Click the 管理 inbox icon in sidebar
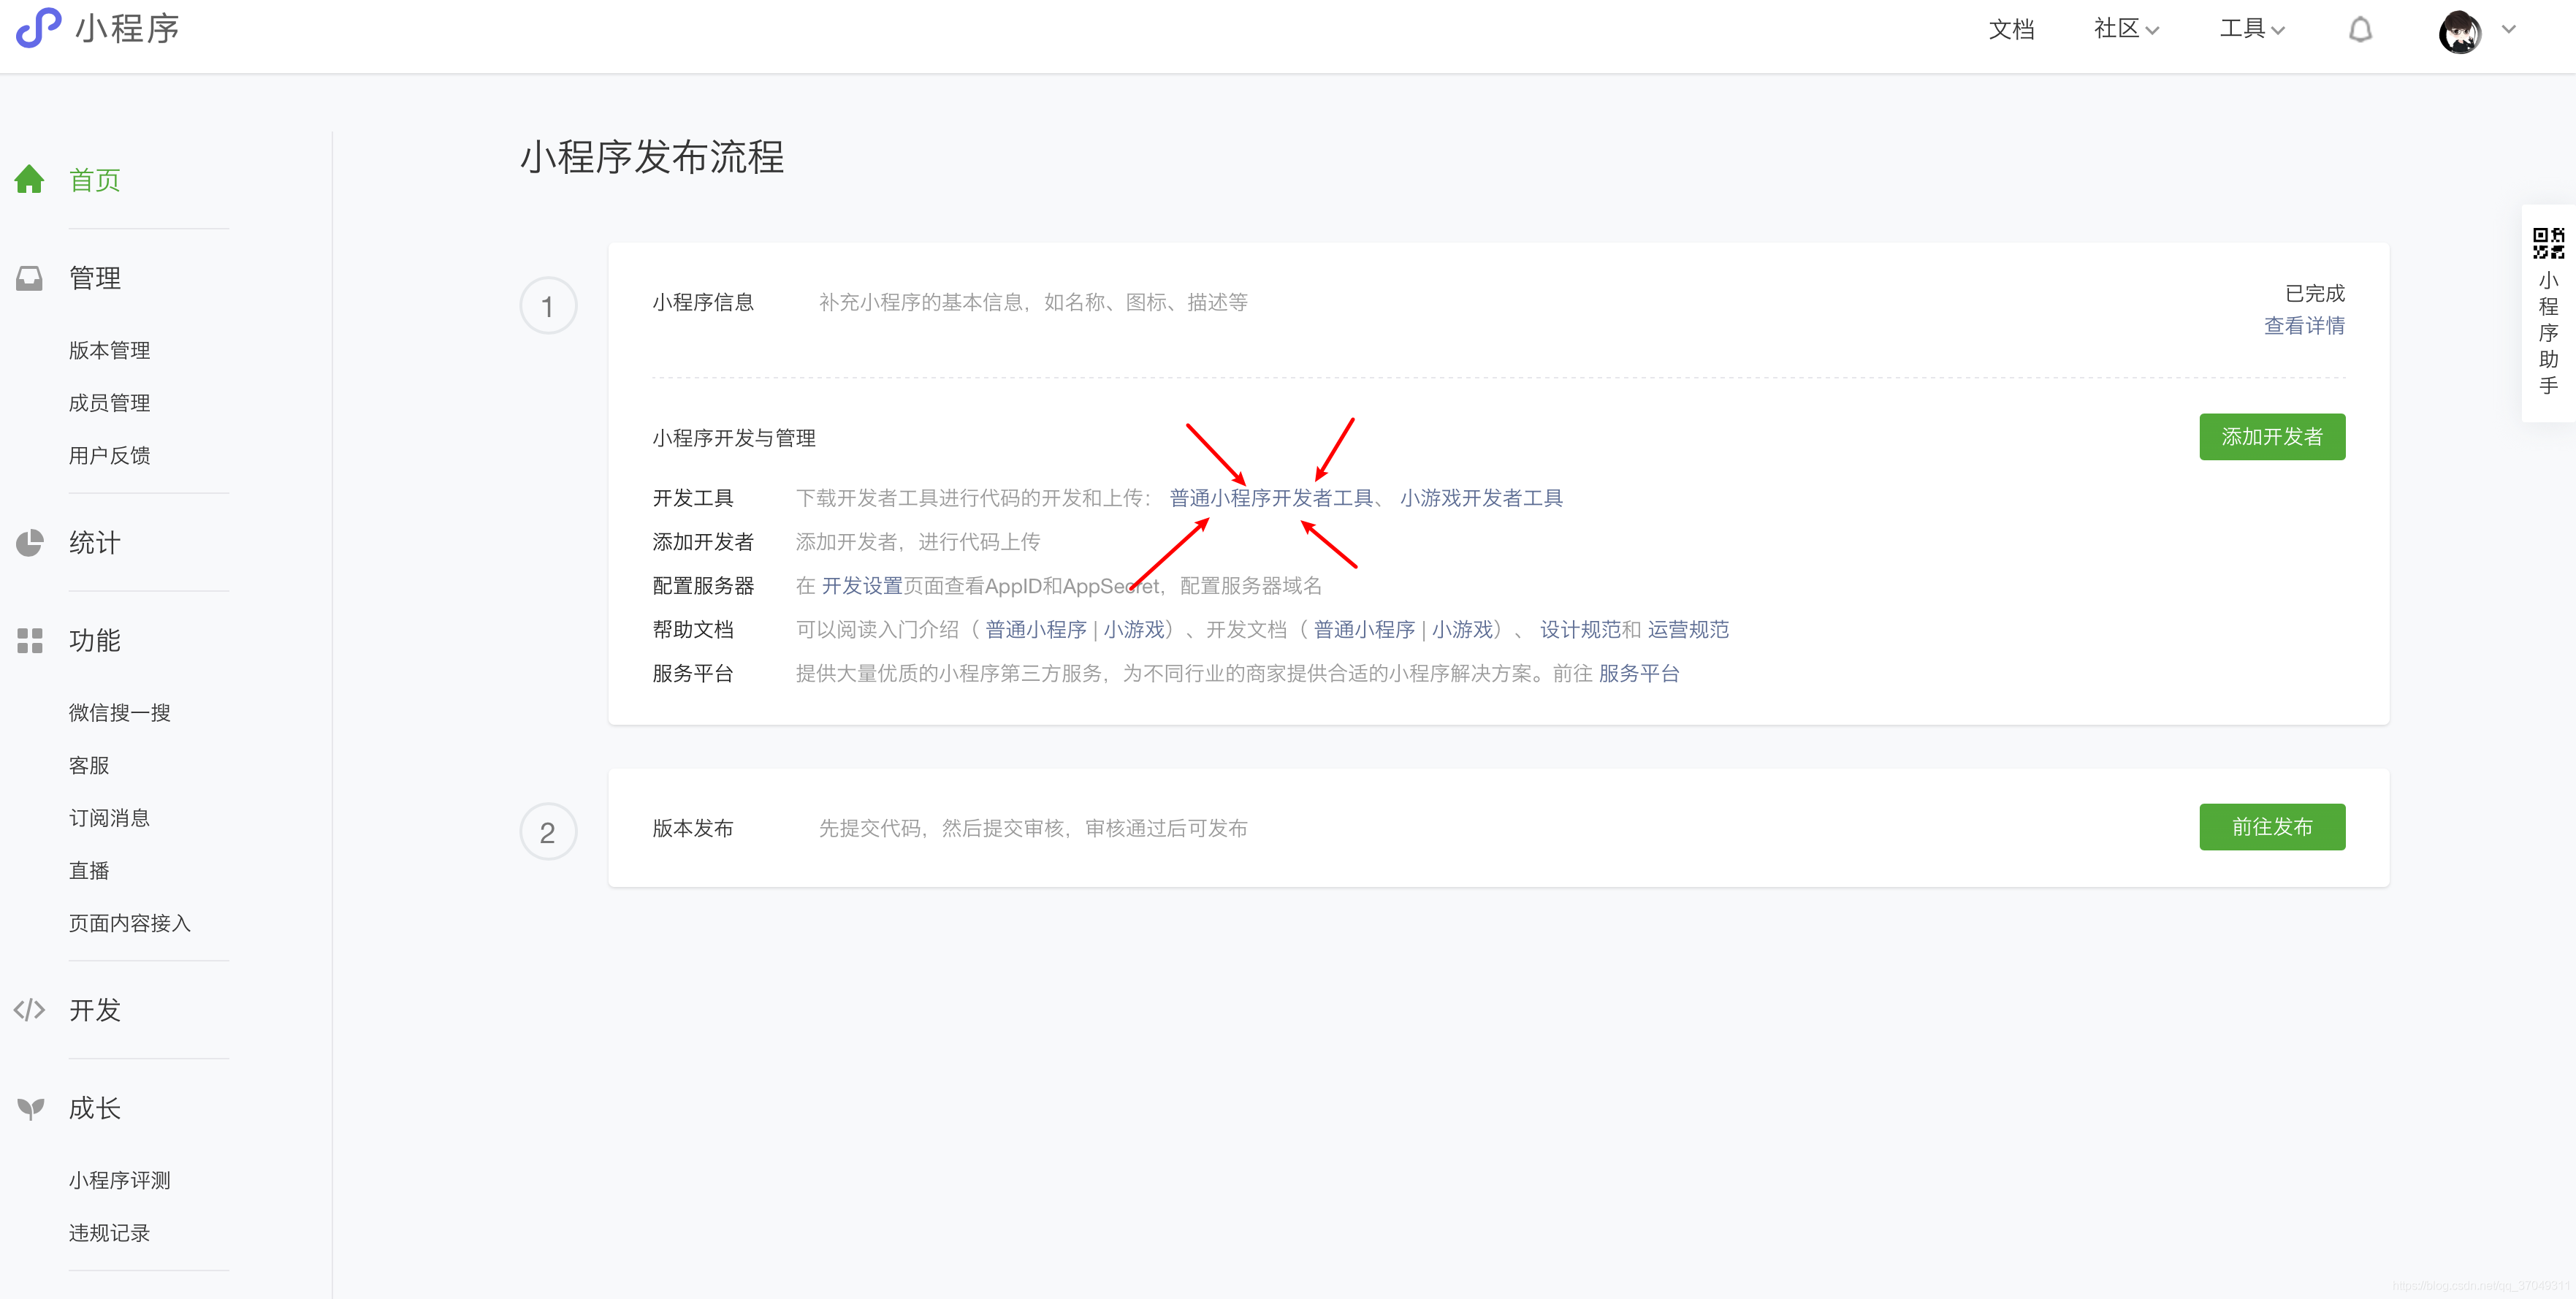This screenshot has height=1299, width=2576. coord(29,278)
